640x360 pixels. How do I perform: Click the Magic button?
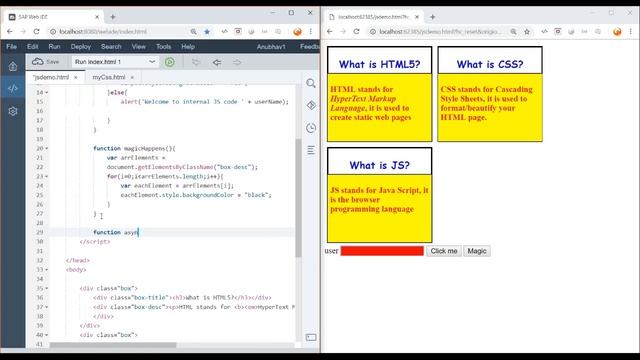[477, 251]
